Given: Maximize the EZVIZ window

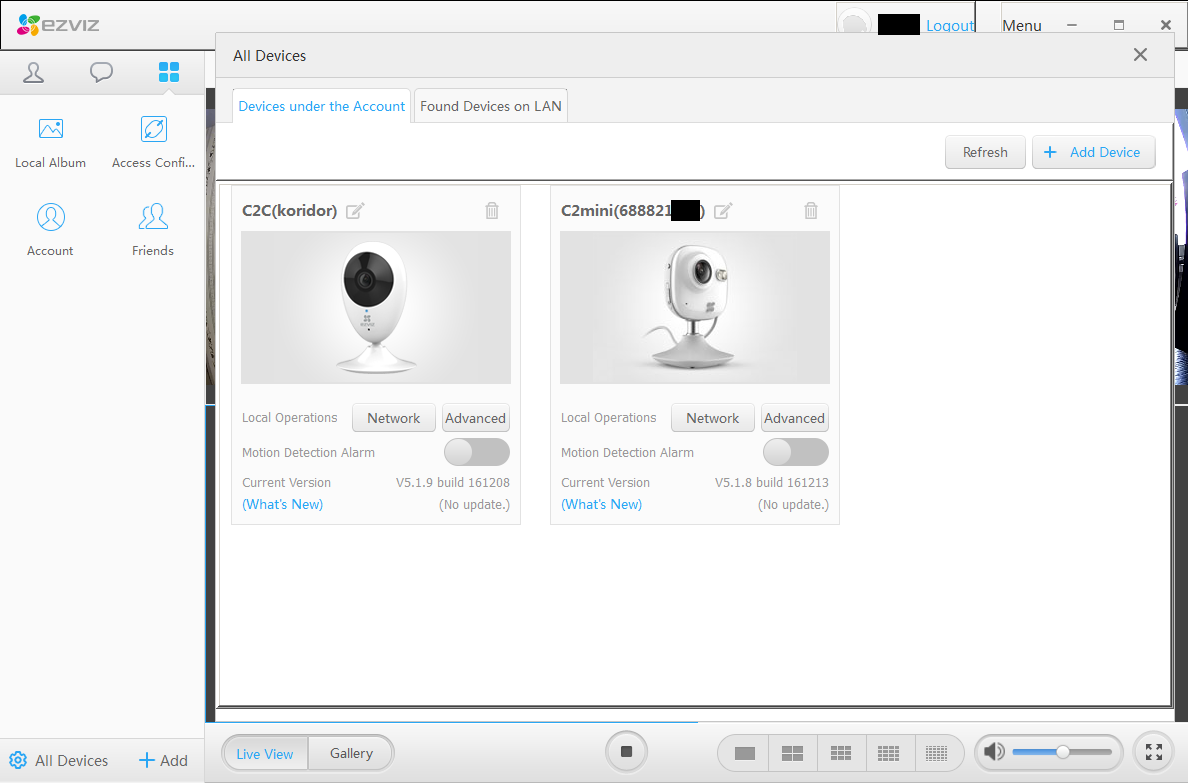Looking at the screenshot, I should point(1119,25).
